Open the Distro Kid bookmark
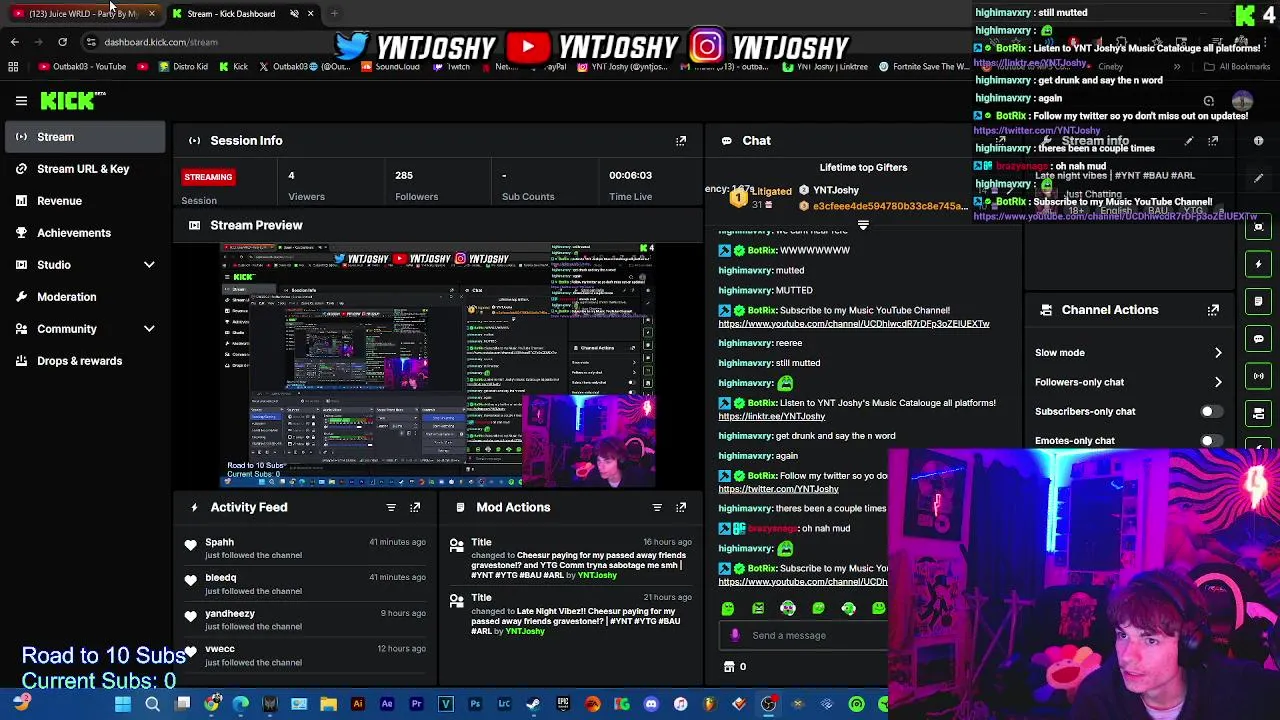The width and height of the screenshot is (1280, 720). click(x=183, y=67)
